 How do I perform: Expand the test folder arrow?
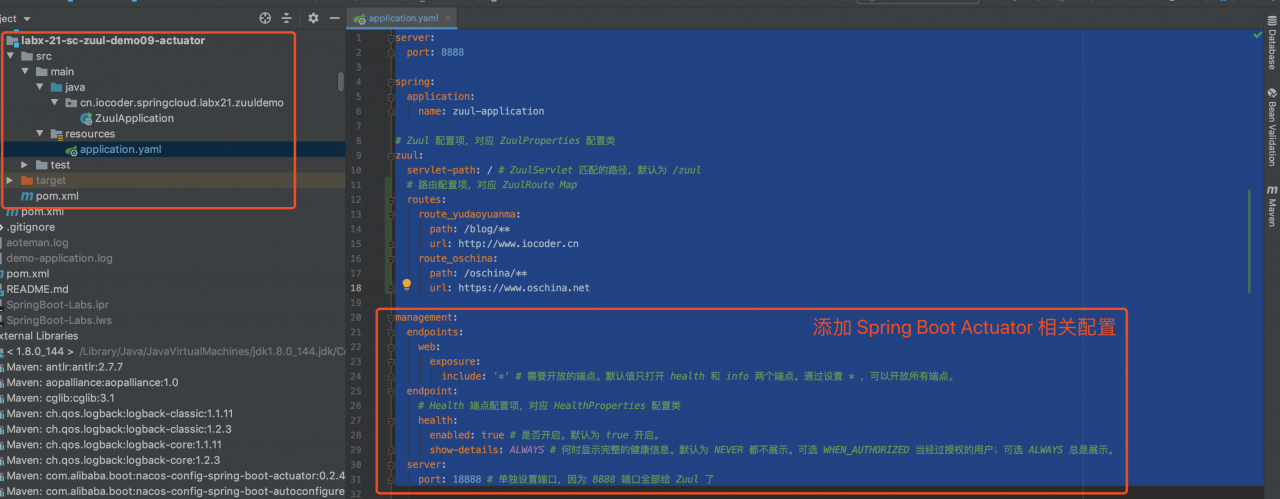(26, 165)
